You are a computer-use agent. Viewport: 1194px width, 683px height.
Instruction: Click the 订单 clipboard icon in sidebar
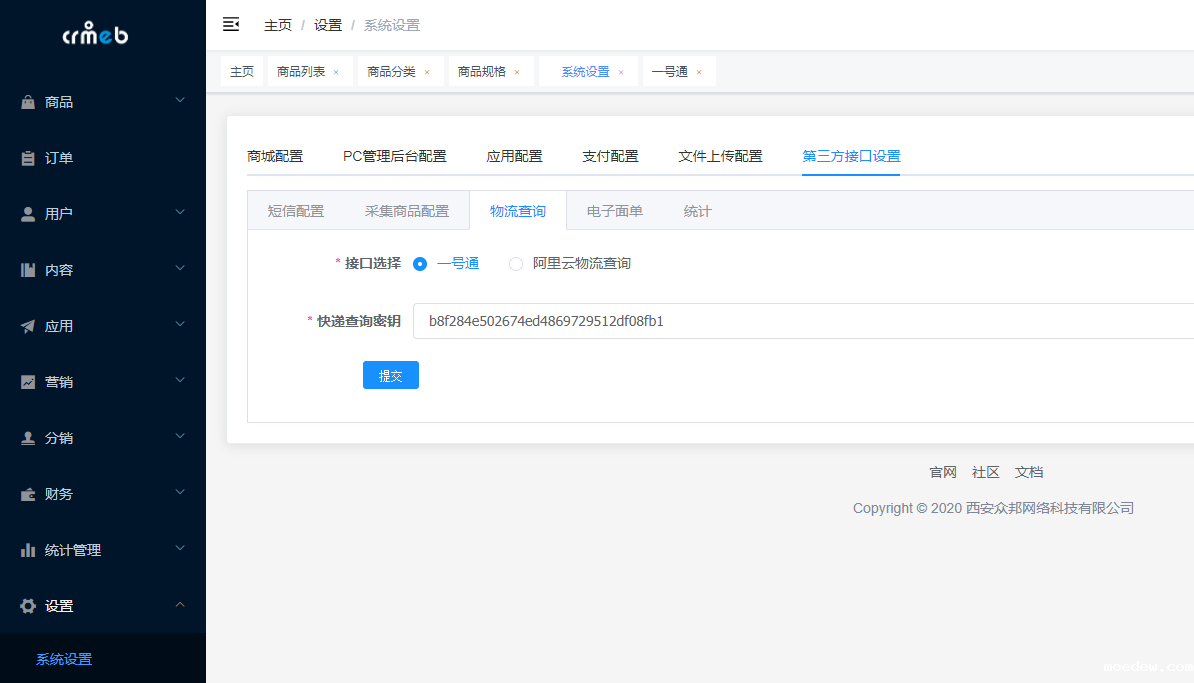coord(28,158)
